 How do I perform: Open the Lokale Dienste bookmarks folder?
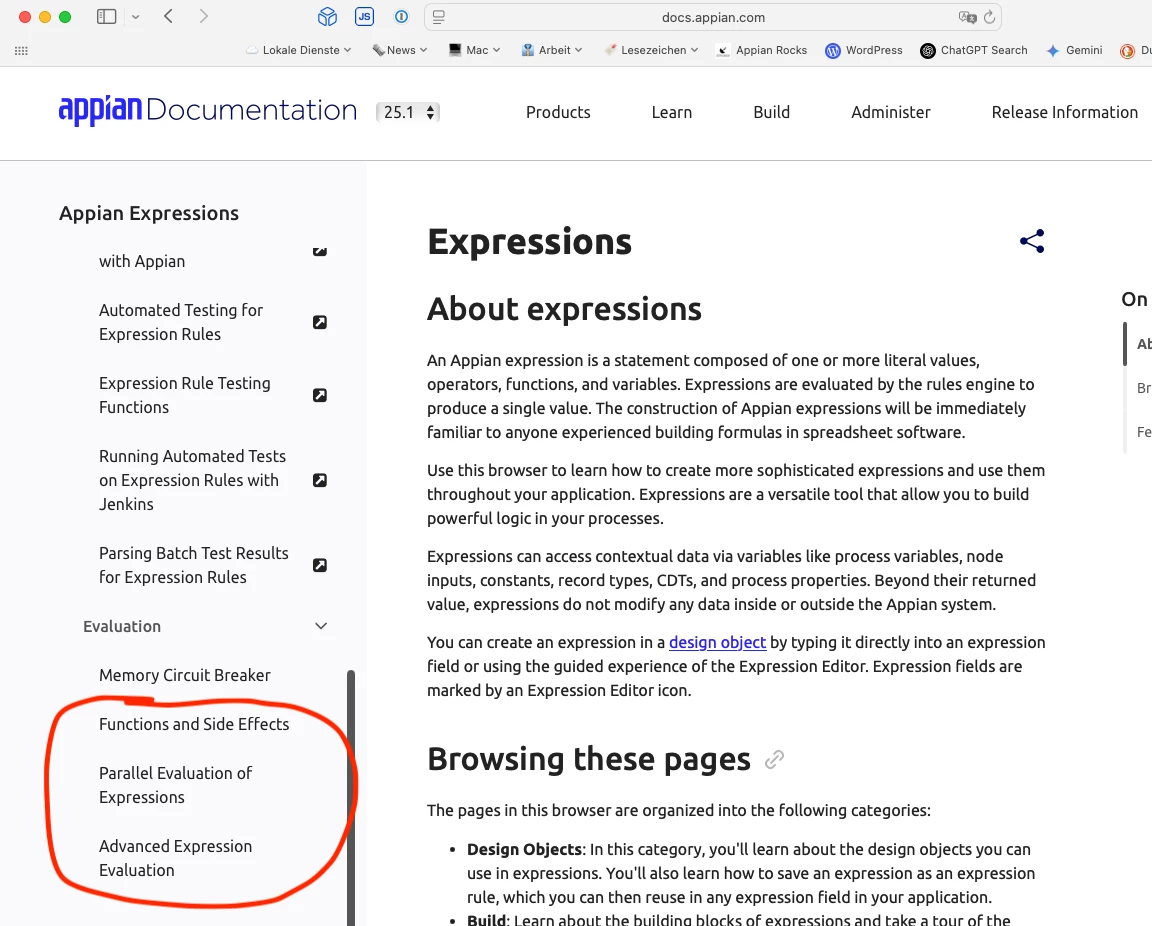click(299, 50)
